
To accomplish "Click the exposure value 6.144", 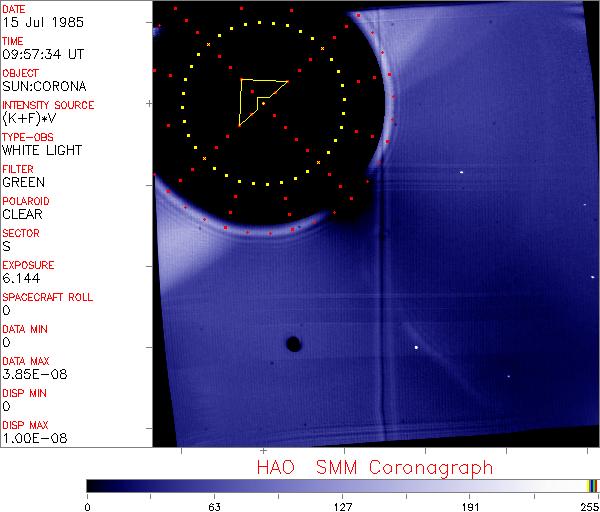I will [x=21, y=278].
